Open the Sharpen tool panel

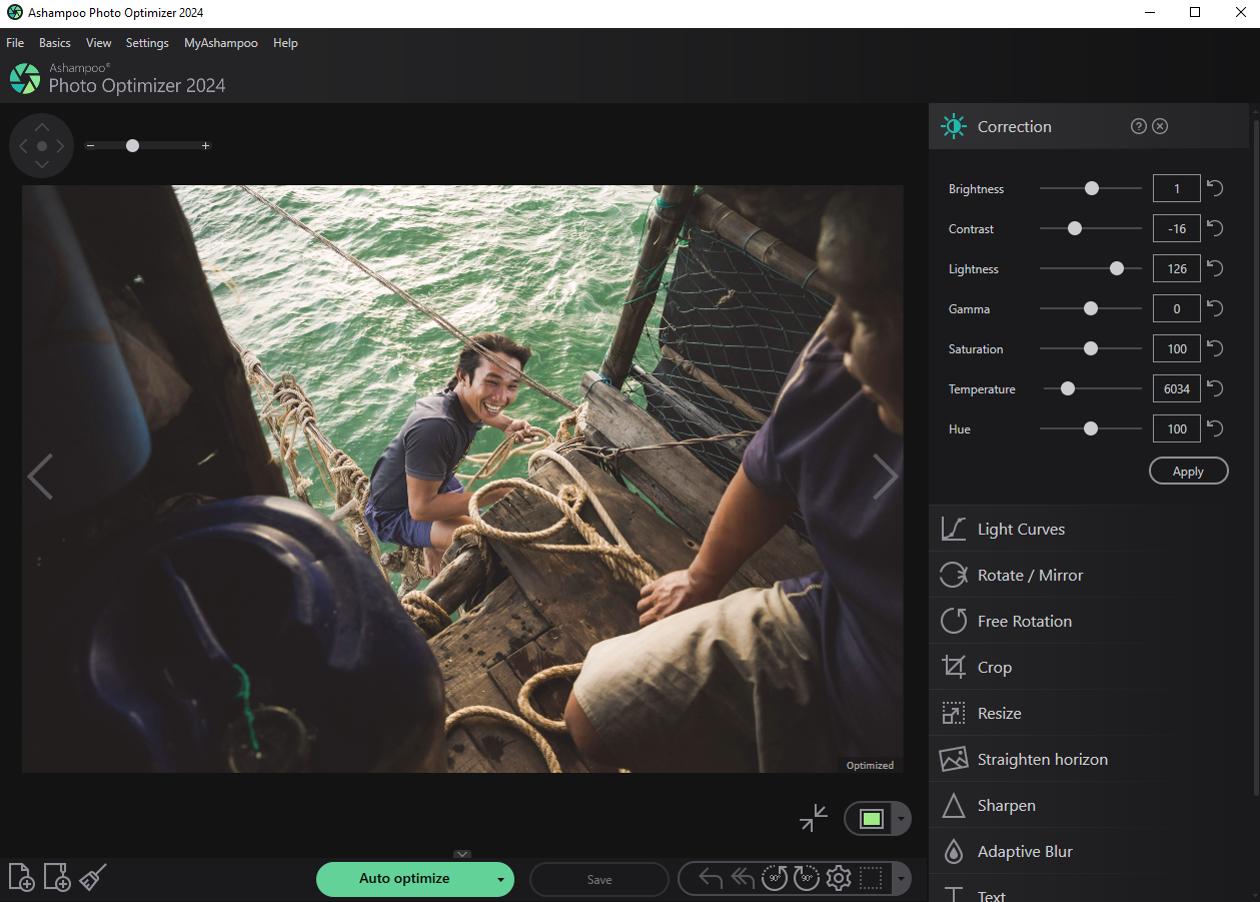pos(1006,805)
